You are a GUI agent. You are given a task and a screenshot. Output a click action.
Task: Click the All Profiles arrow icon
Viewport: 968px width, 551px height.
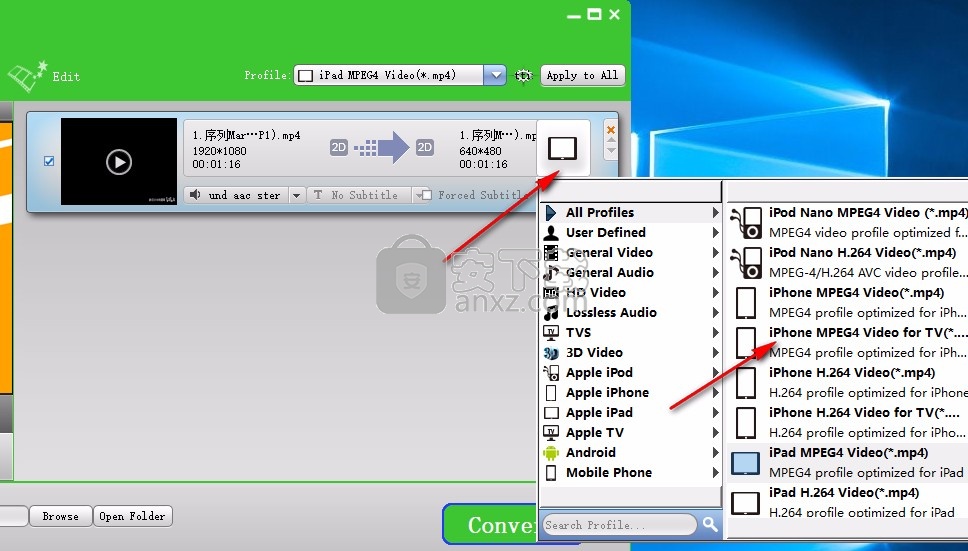(551, 213)
